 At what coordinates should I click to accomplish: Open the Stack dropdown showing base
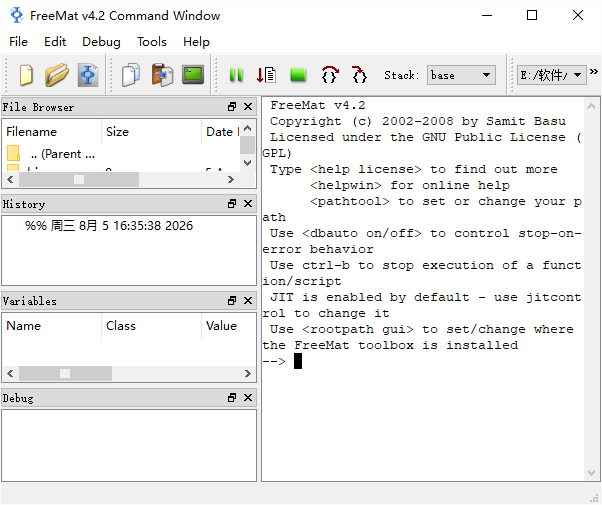coord(461,75)
